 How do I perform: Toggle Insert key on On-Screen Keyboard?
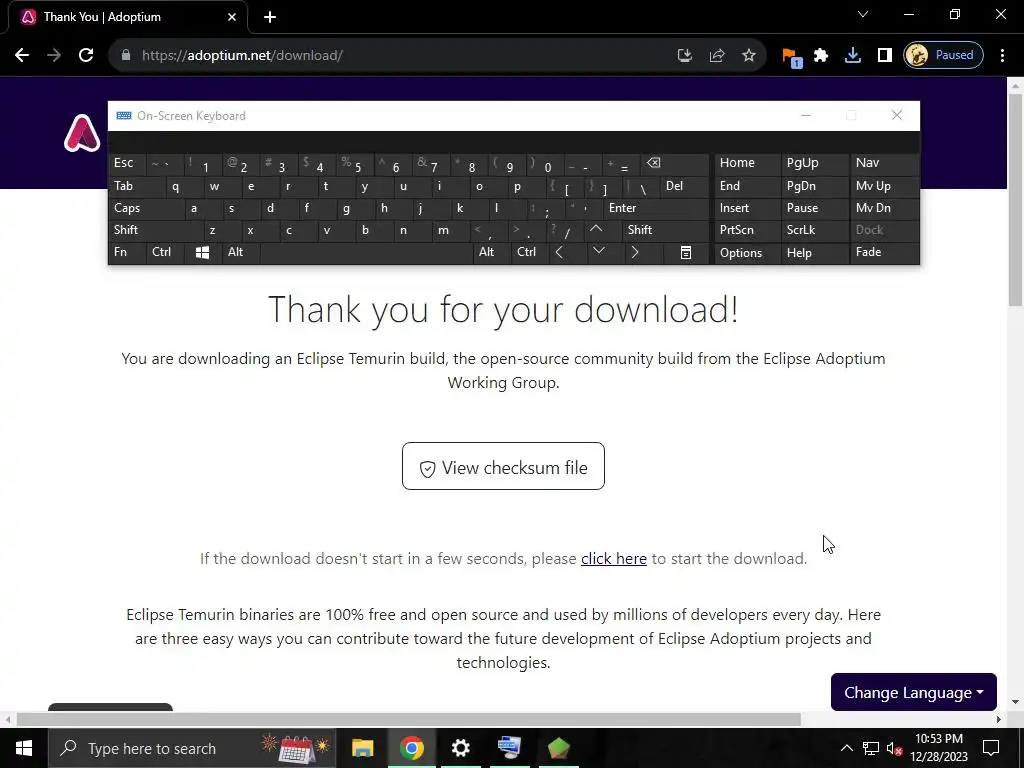[x=747, y=208]
